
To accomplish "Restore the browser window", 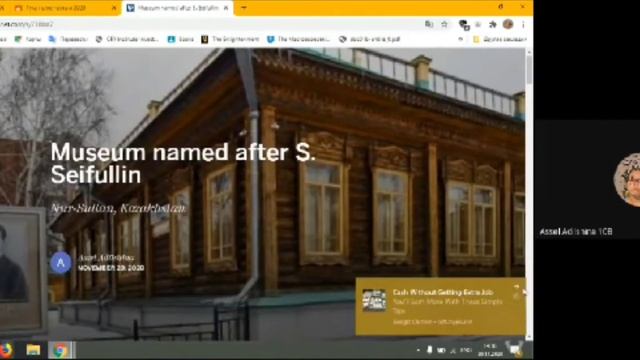I will coord(500,7).
